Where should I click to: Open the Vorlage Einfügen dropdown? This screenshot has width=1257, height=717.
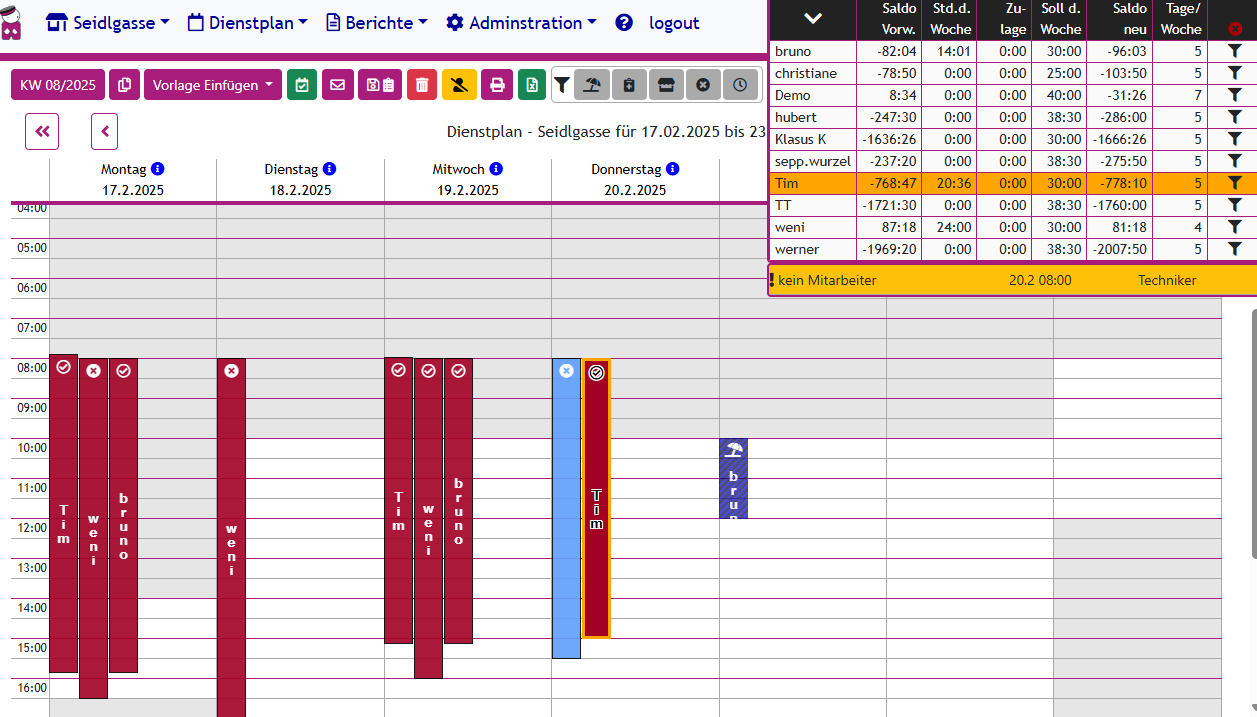coord(213,85)
